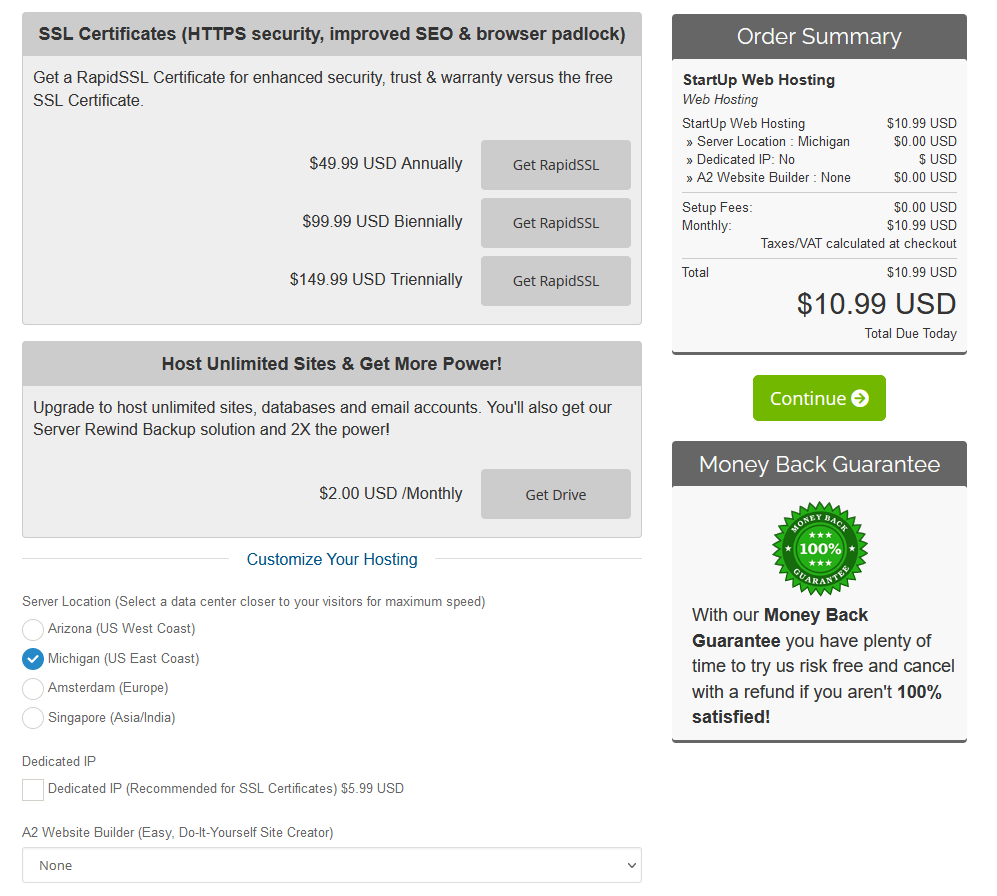Pick Singapore (Asia/India) server location
Viewport: 997px width, 896px height.
33,718
